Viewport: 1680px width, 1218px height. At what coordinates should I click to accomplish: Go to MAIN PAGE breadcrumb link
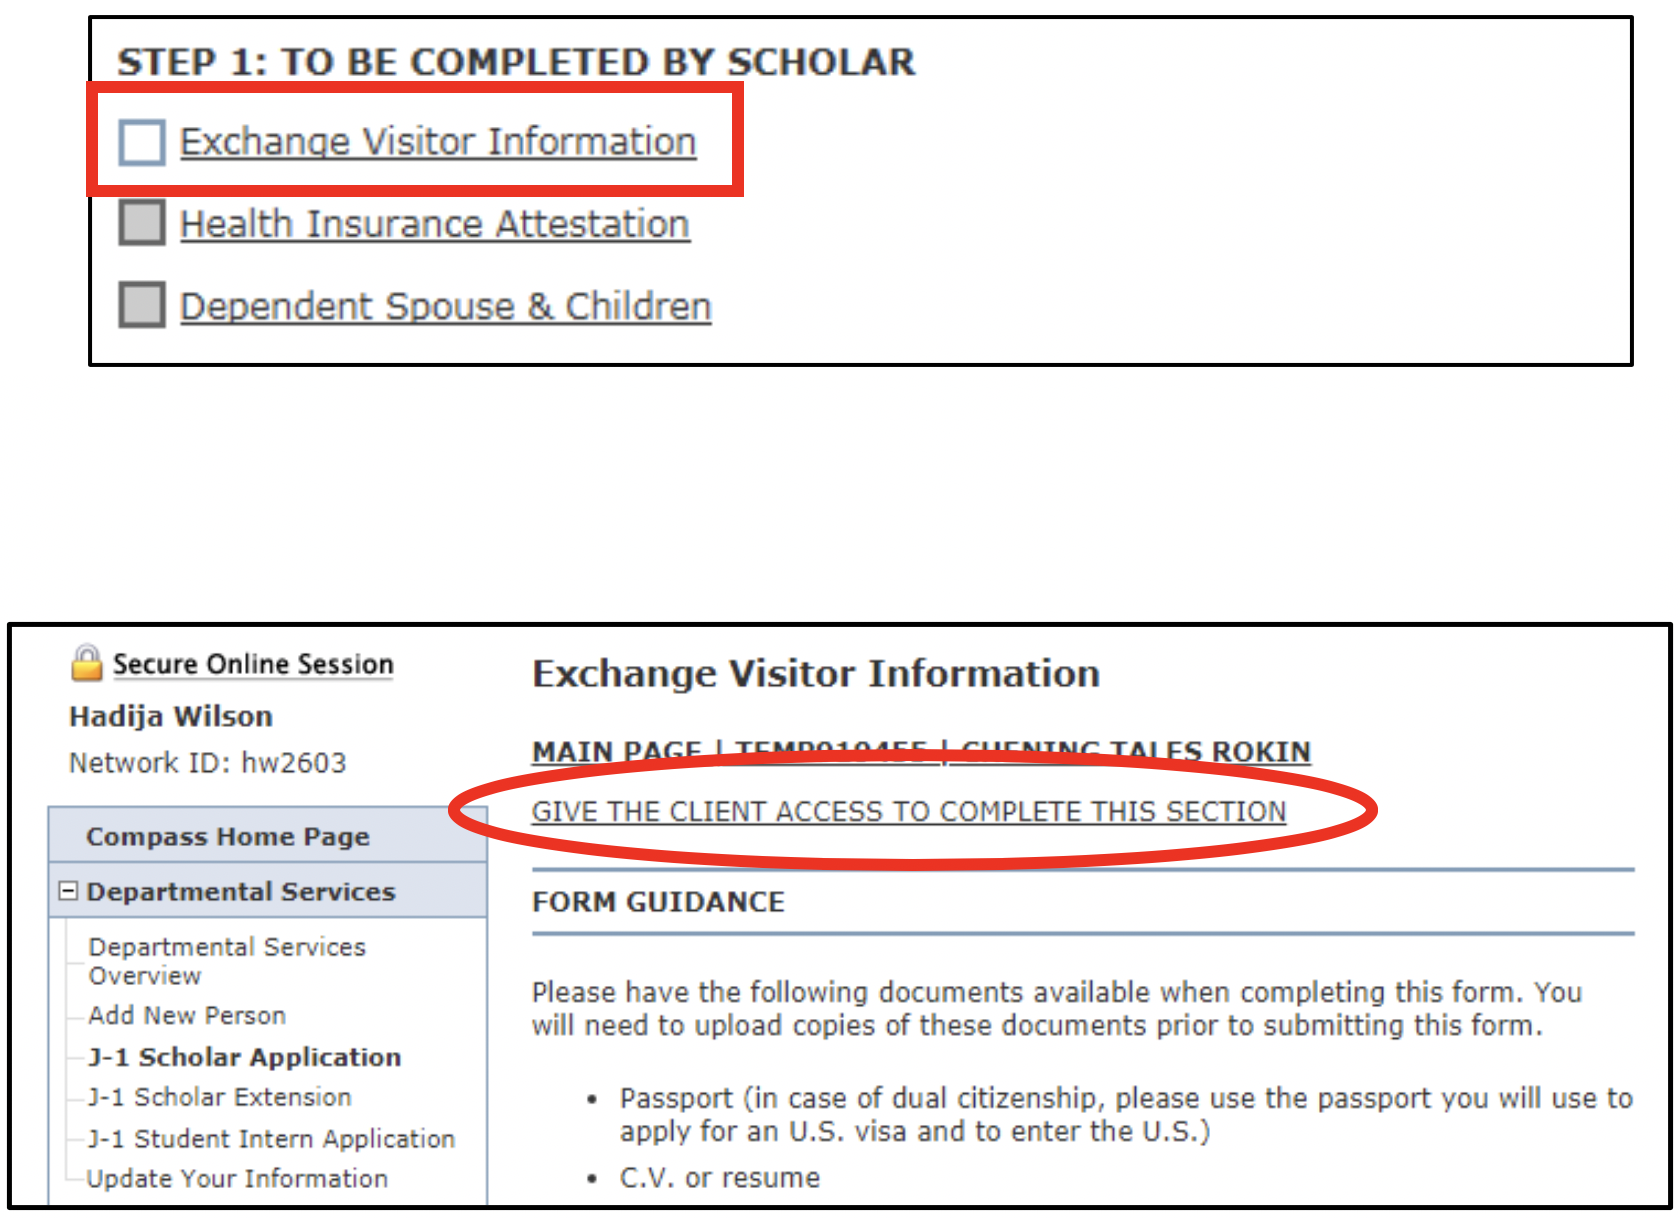click(616, 752)
